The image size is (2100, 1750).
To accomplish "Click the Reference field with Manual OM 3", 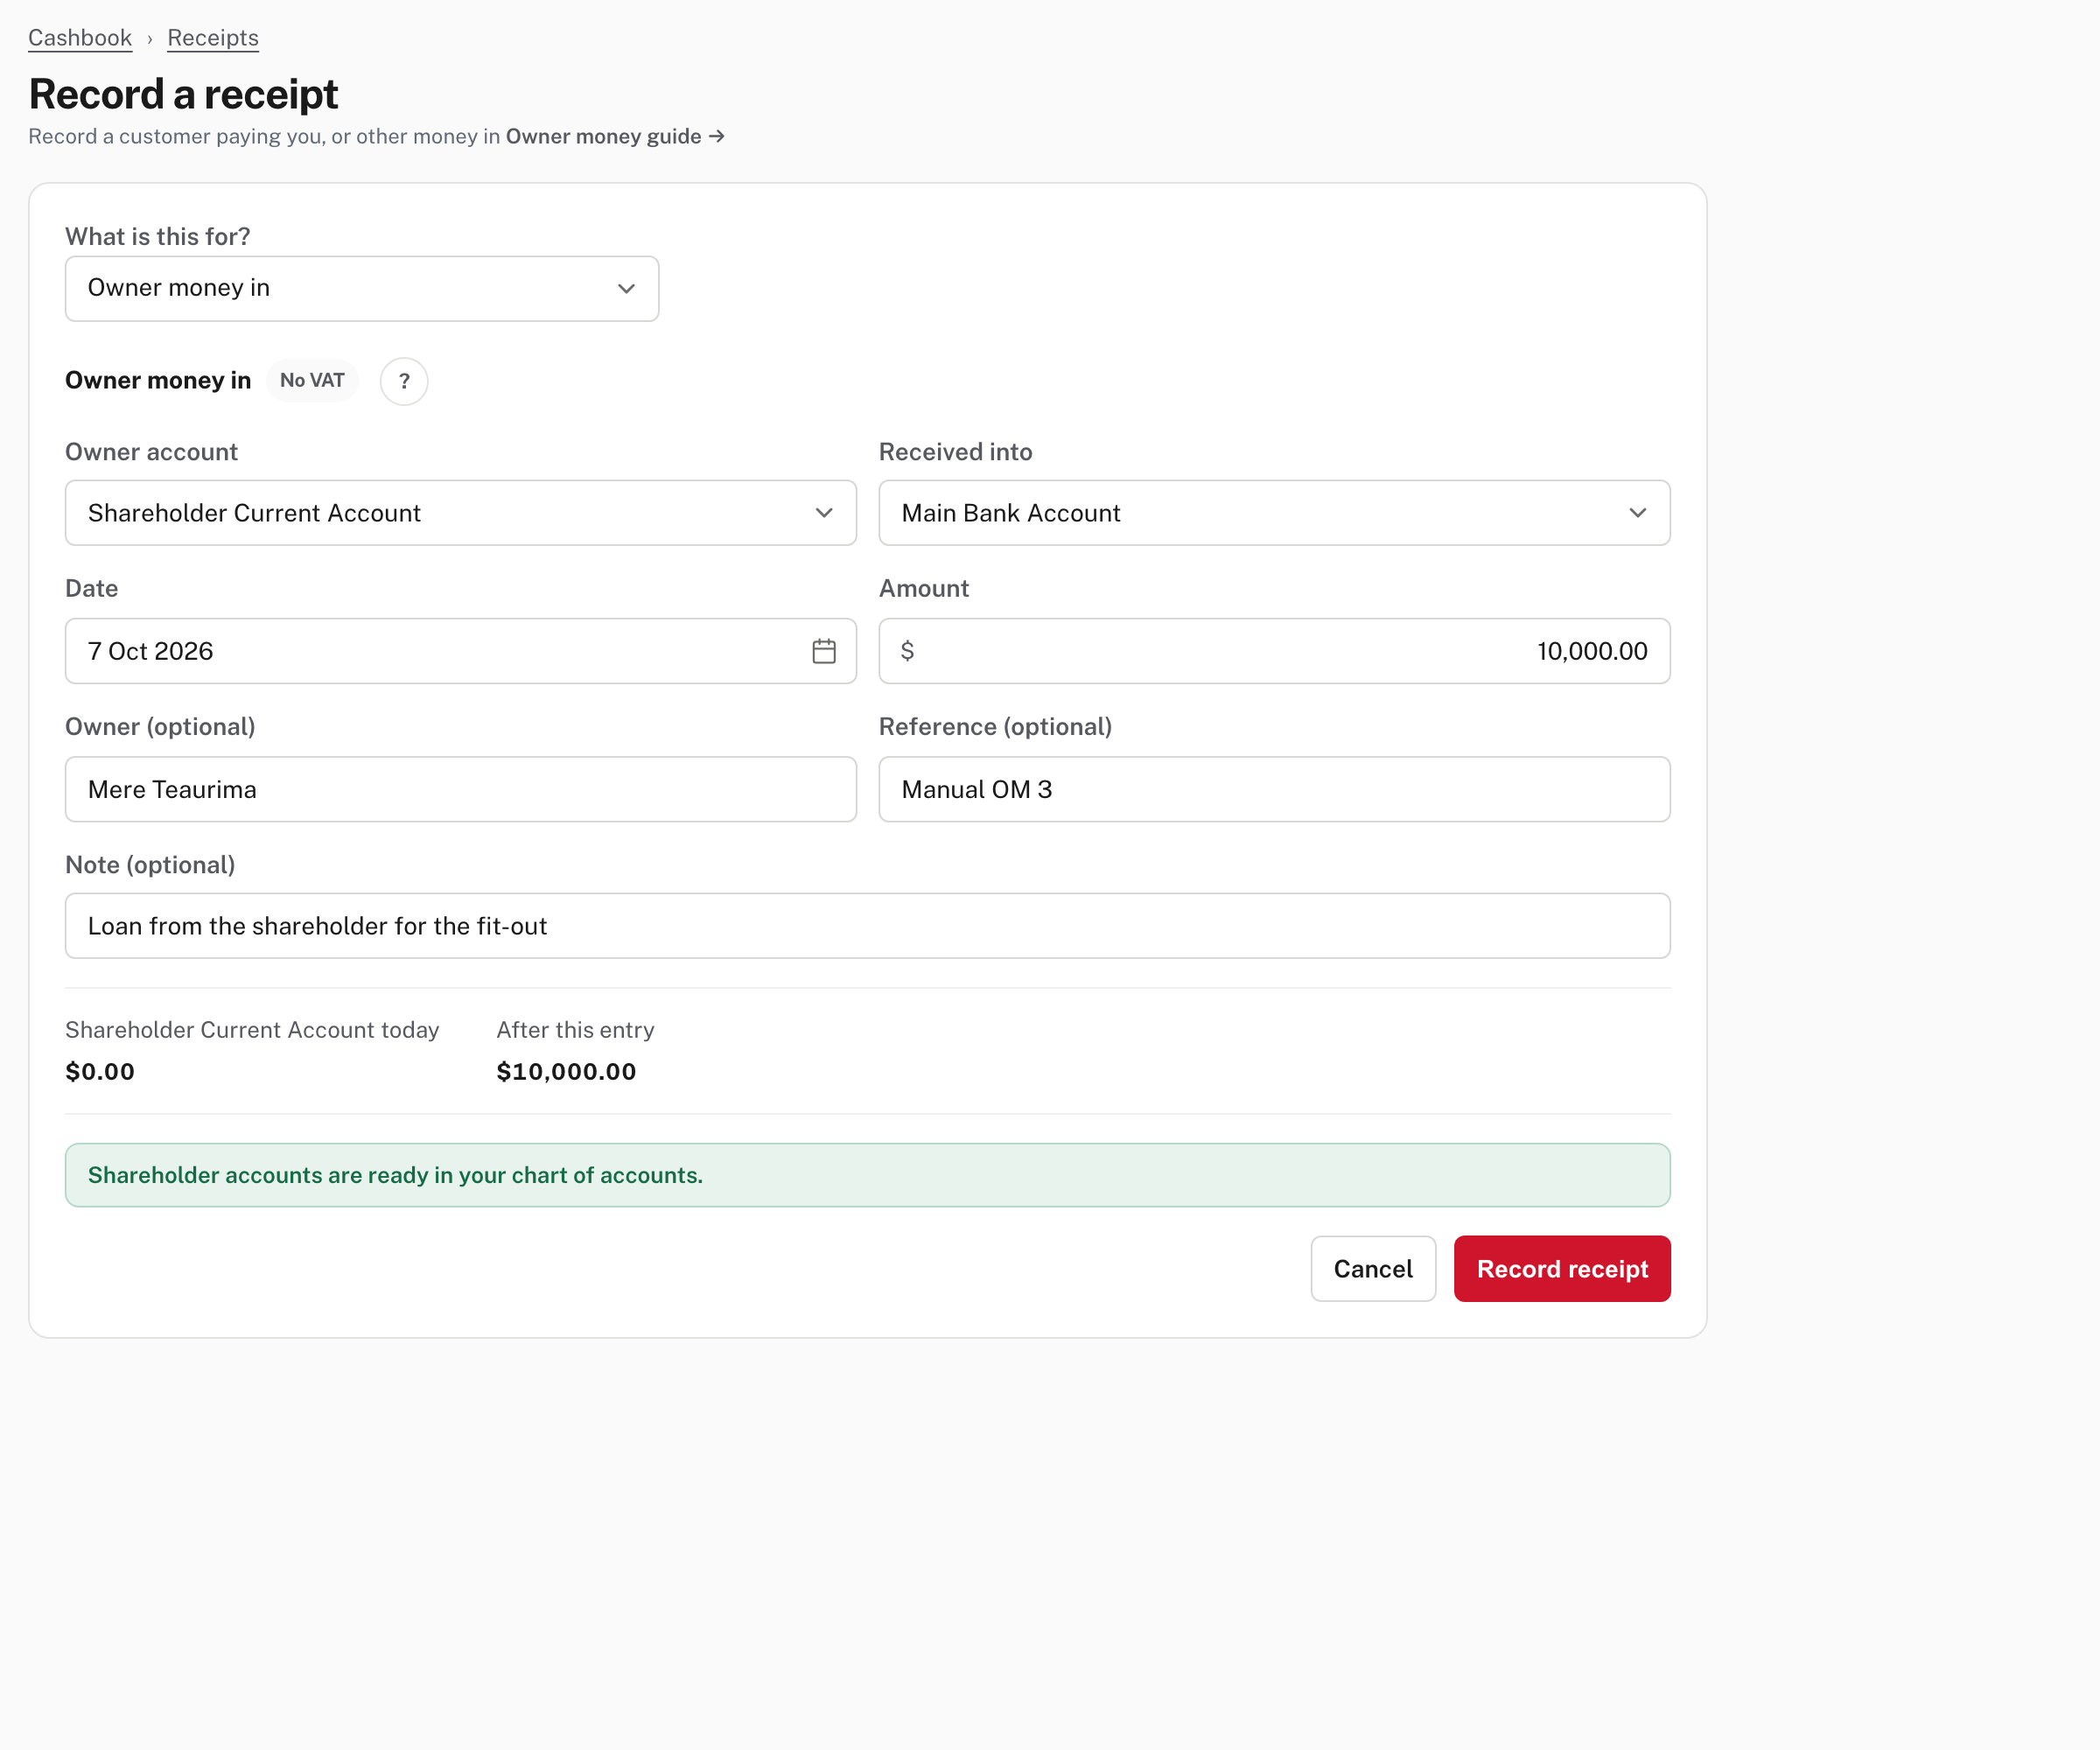I will coord(1274,789).
